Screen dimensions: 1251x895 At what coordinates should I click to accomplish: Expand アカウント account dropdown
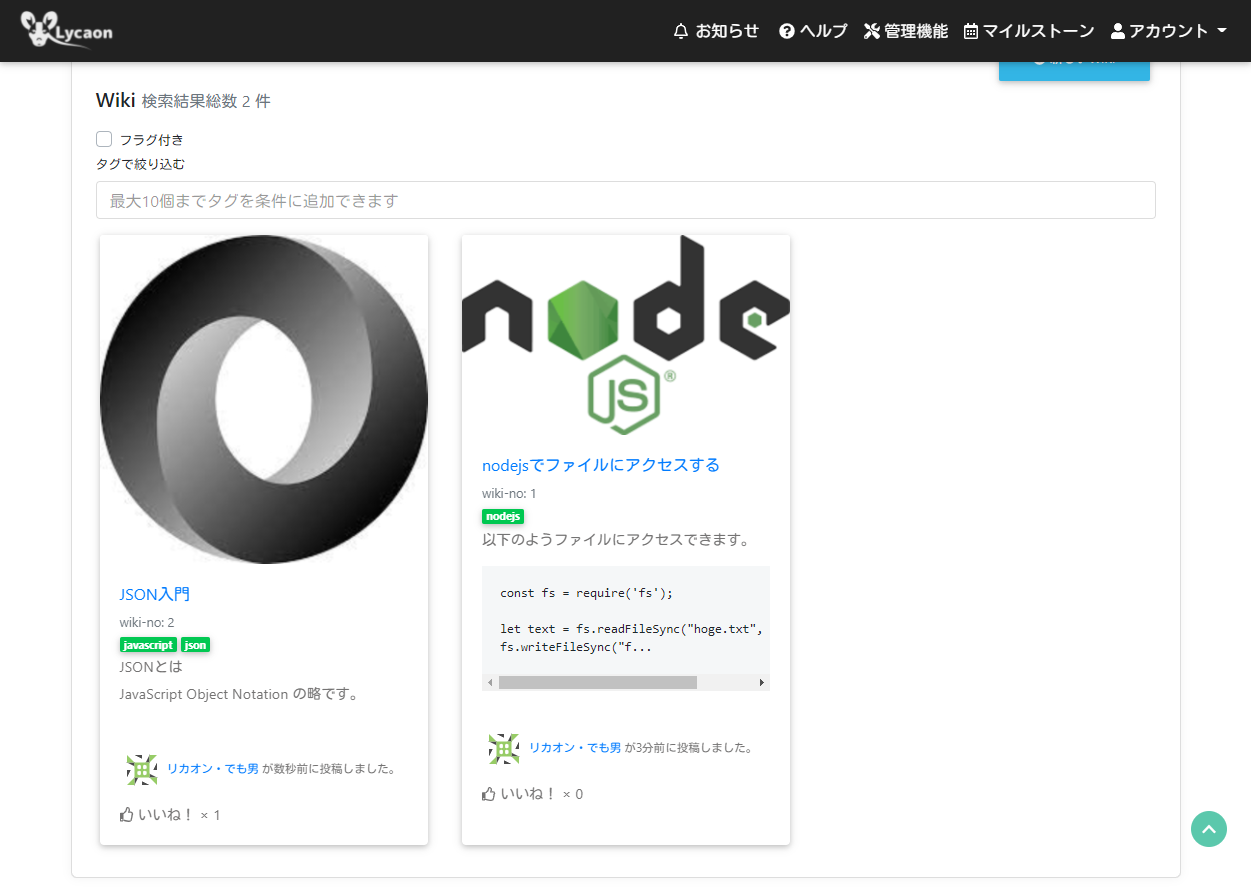[x=1168, y=31]
